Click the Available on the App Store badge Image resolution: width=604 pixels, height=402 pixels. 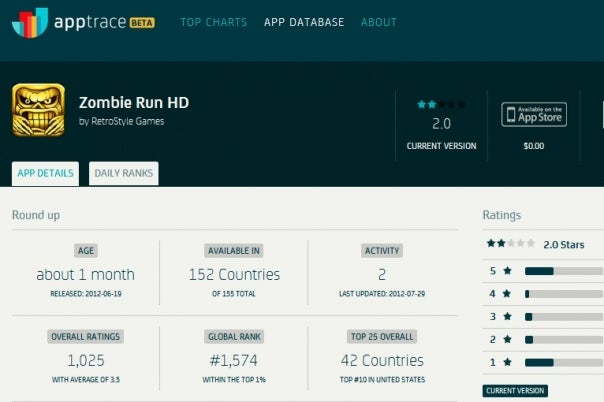point(534,114)
